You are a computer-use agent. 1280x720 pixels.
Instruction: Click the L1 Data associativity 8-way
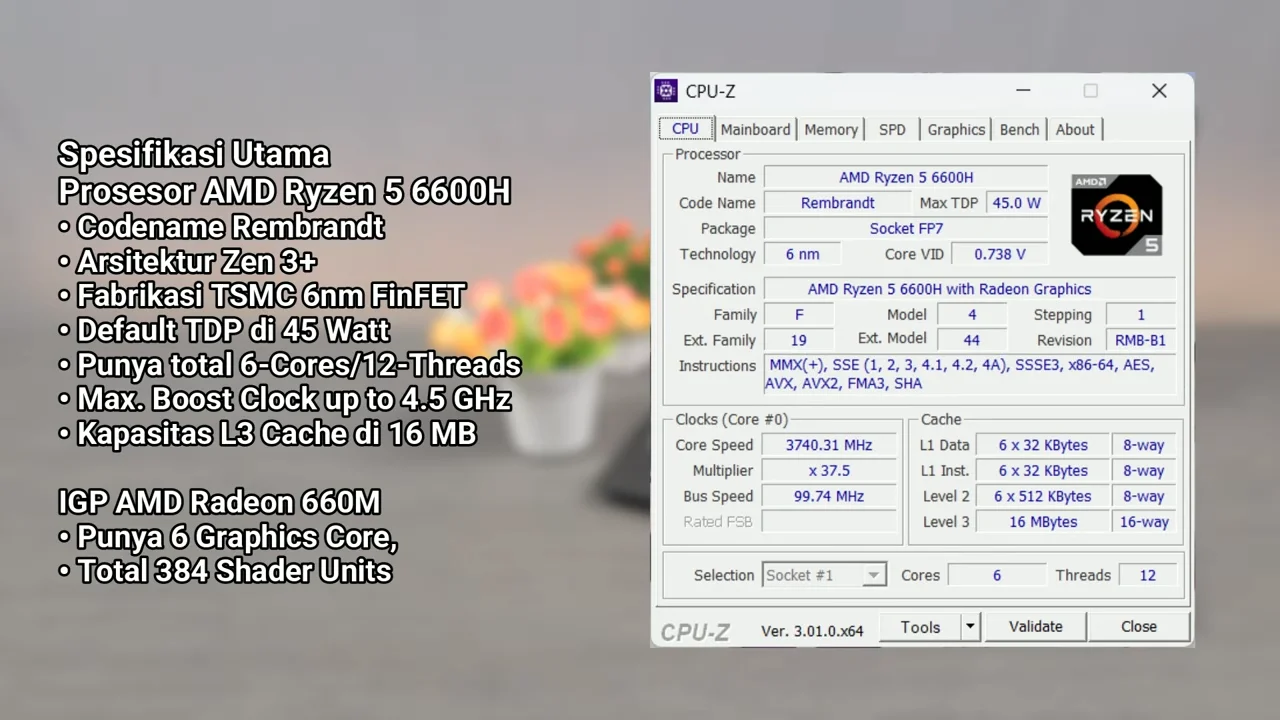coord(1144,445)
